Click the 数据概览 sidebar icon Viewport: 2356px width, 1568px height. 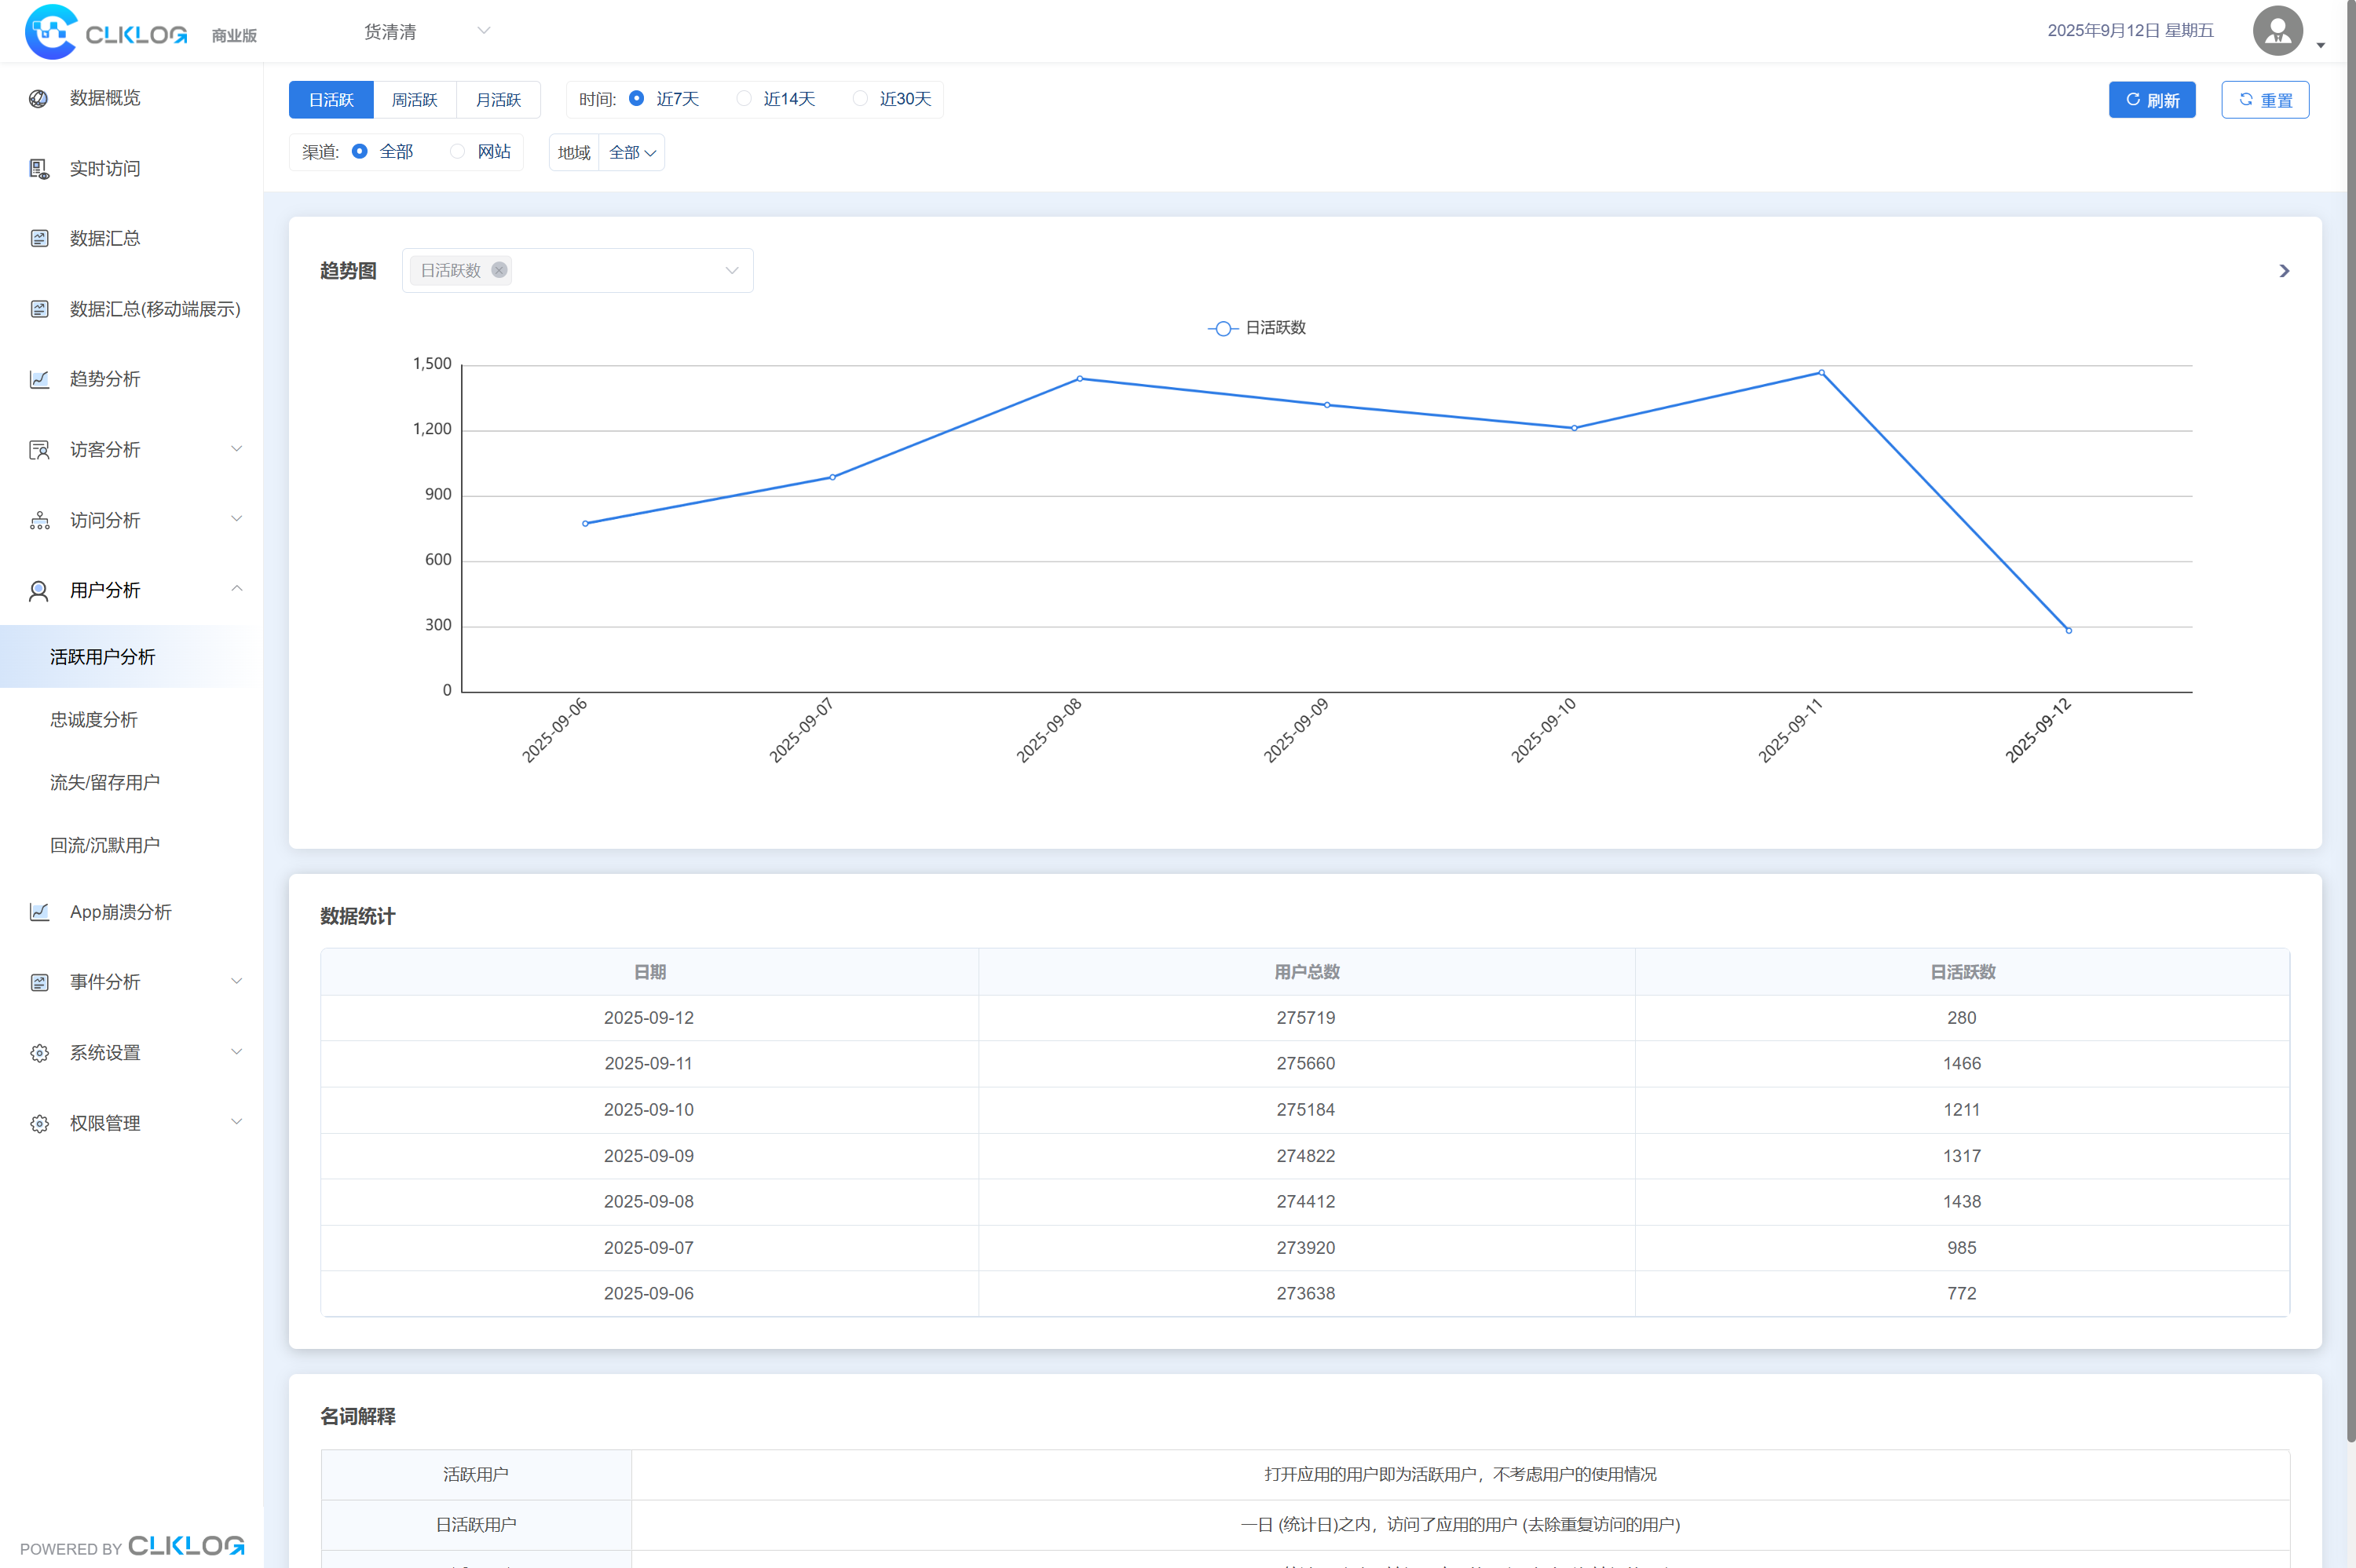39,98
